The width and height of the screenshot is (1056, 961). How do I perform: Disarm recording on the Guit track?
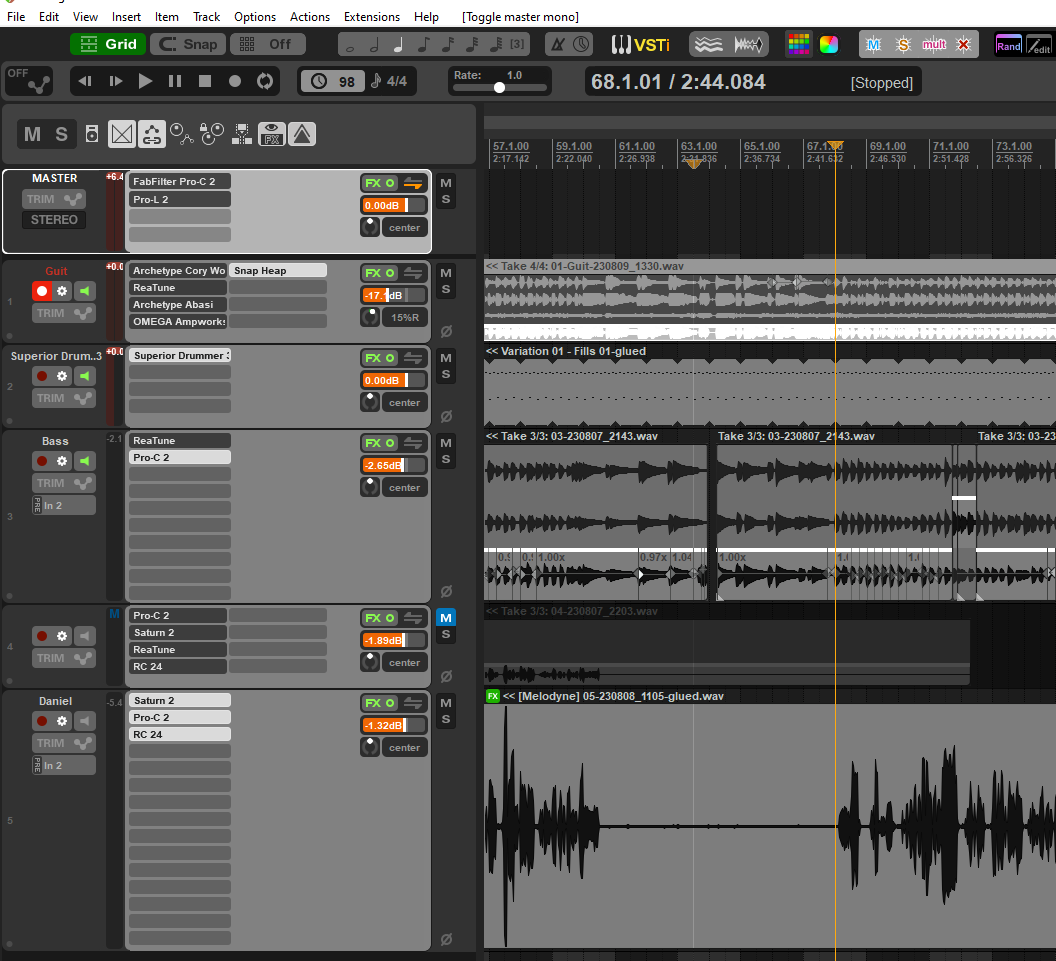click(41, 291)
